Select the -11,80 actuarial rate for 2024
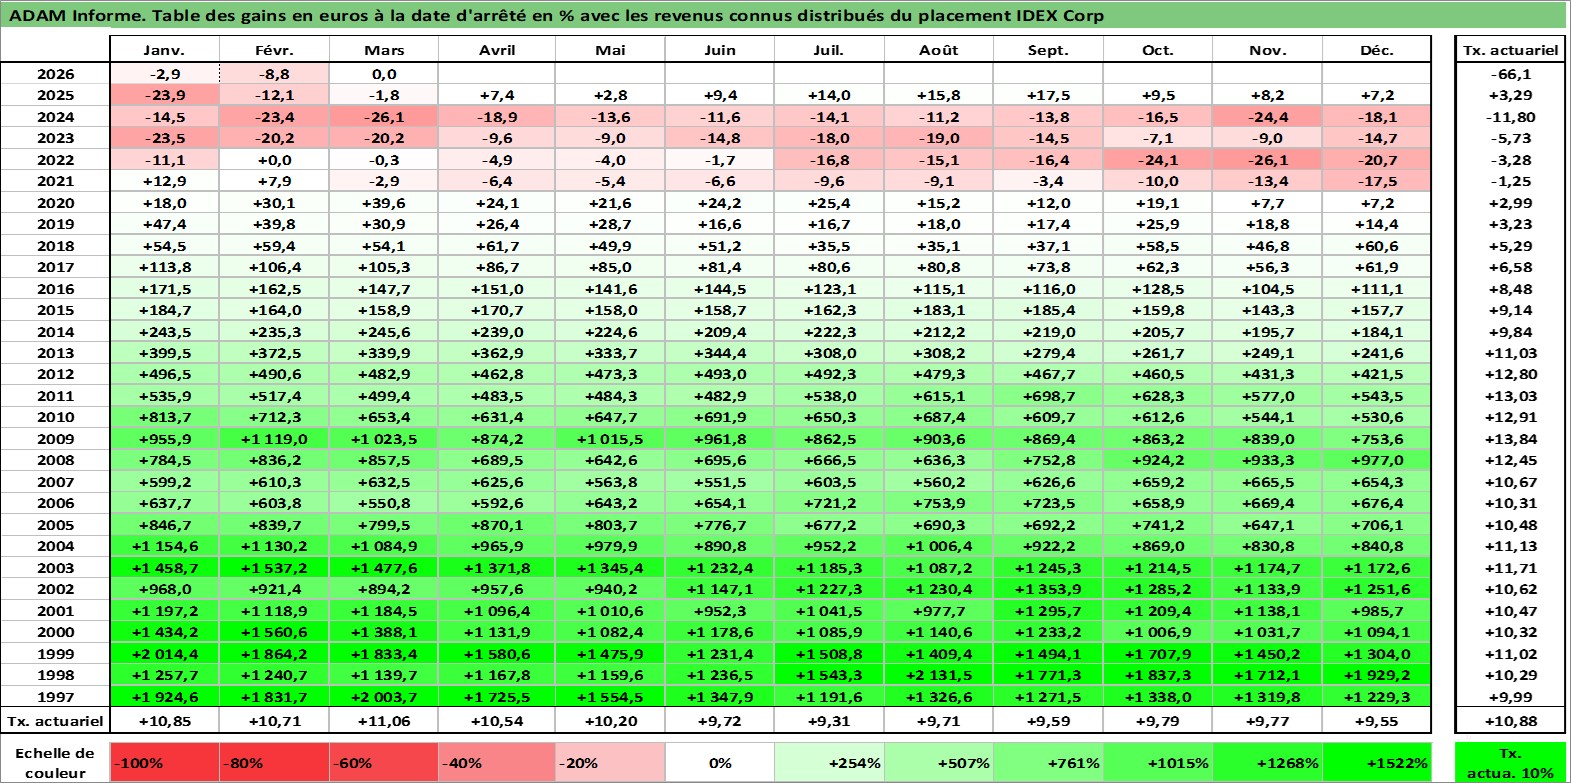Screen dimensions: 1571x783 pyautogui.click(x=1510, y=117)
